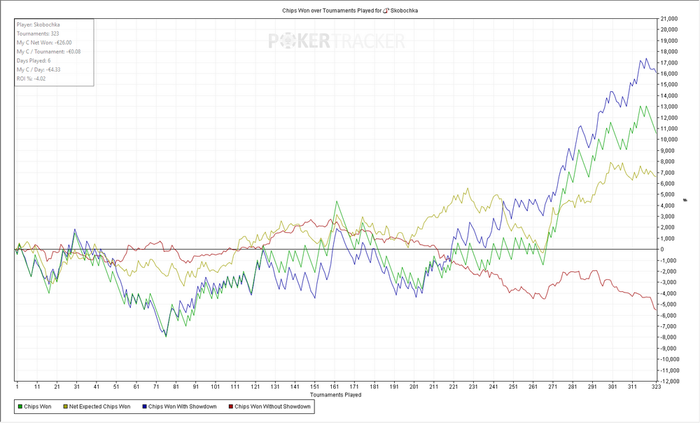Select the 'Chips Won' legend label
The height and width of the screenshot is (423, 700).
(x=38, y=406)
